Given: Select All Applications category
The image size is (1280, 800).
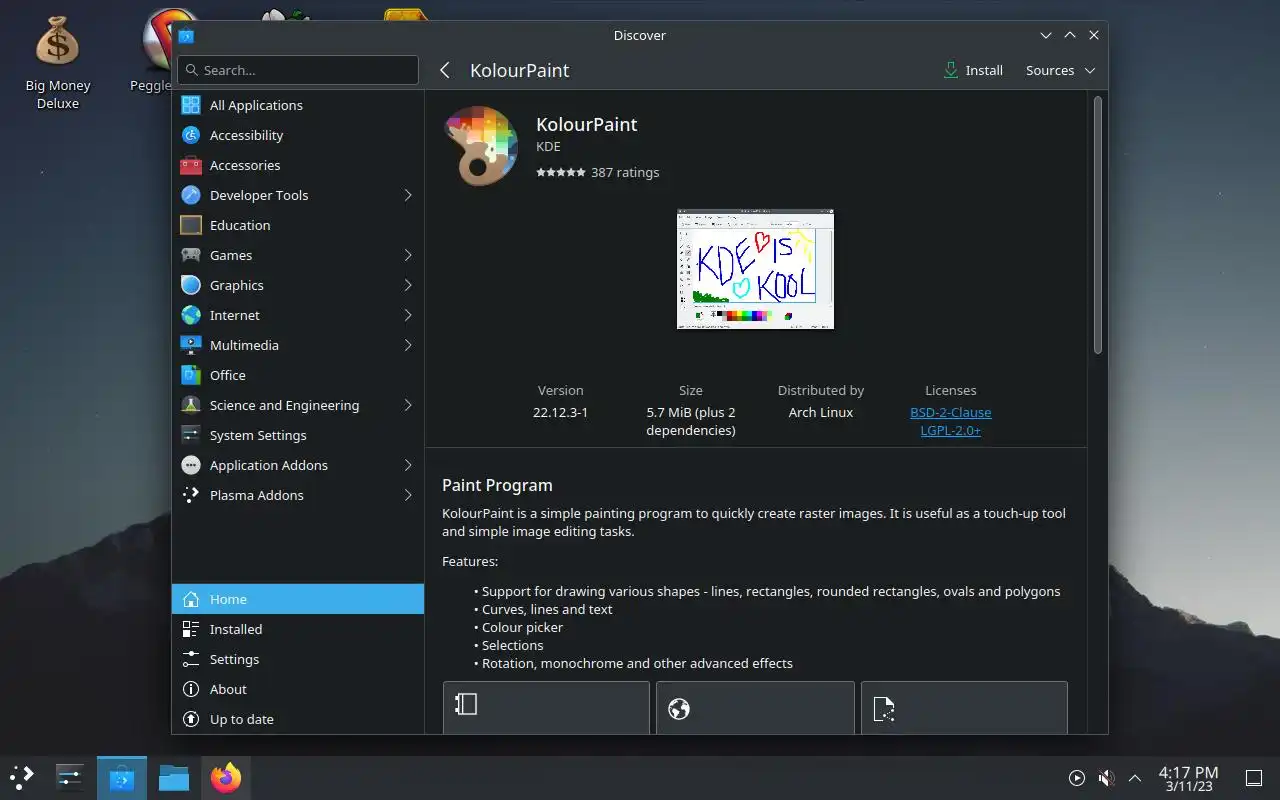Looking at the screenshot, I should coord(298,105).
